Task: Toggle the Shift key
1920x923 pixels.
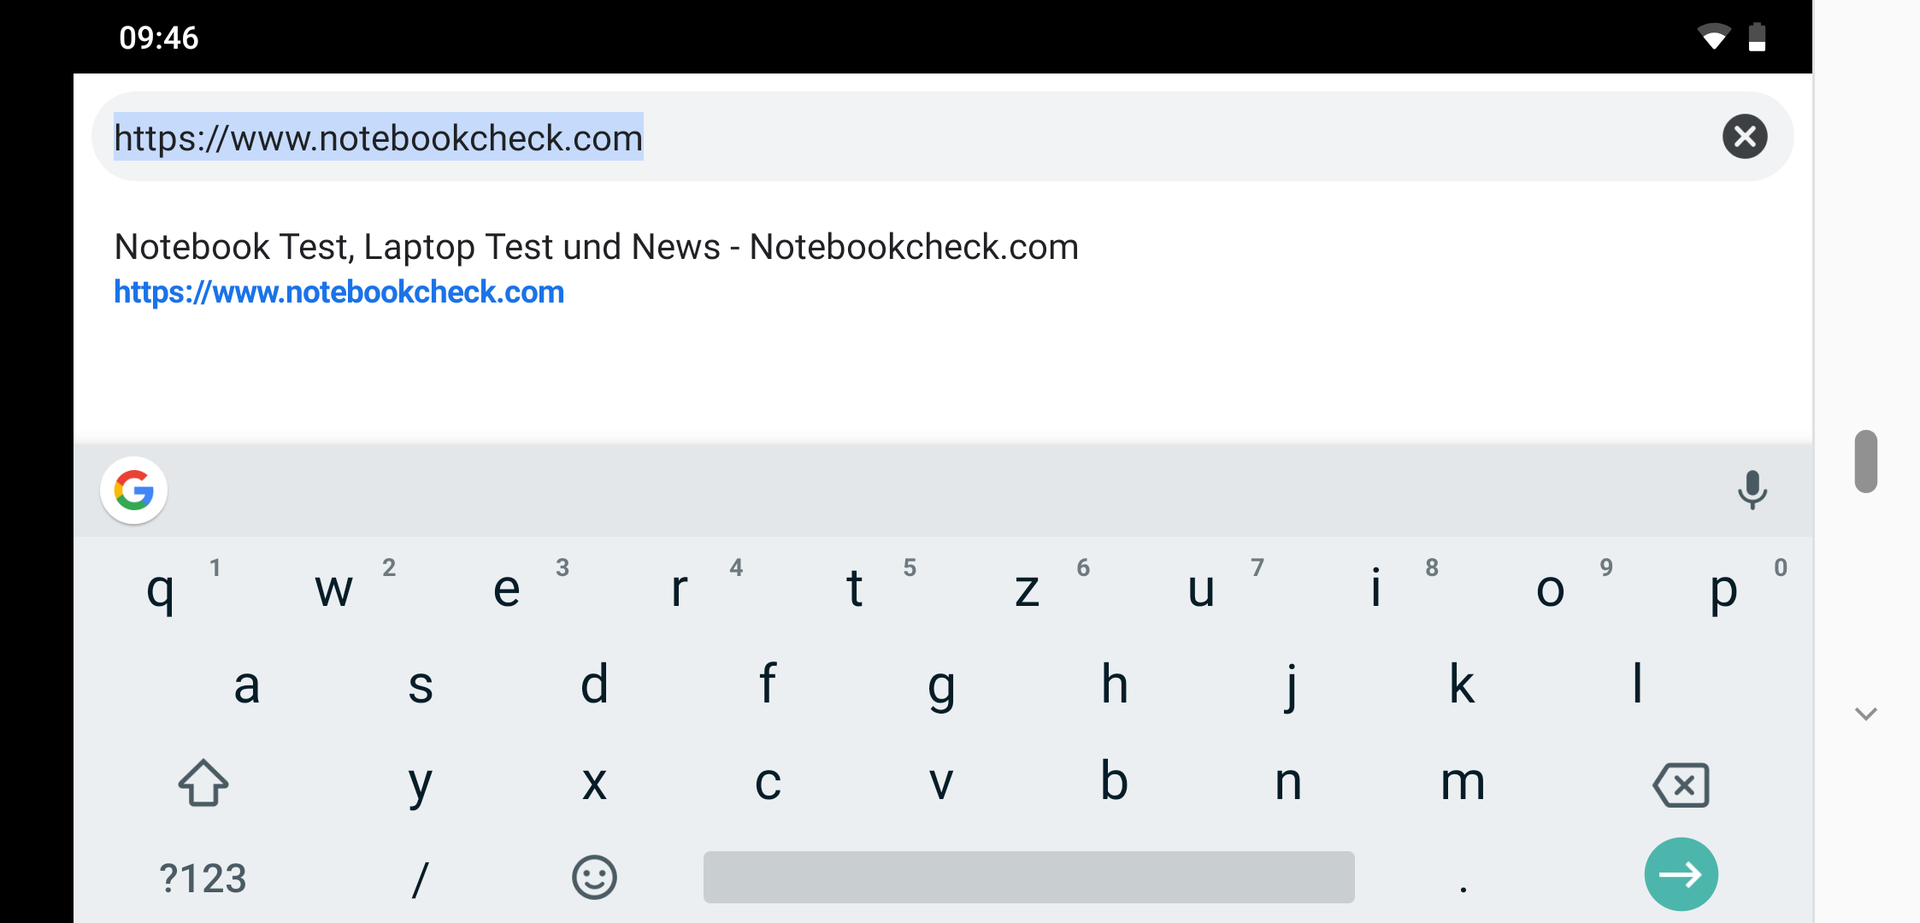Action: click(203, 783)
